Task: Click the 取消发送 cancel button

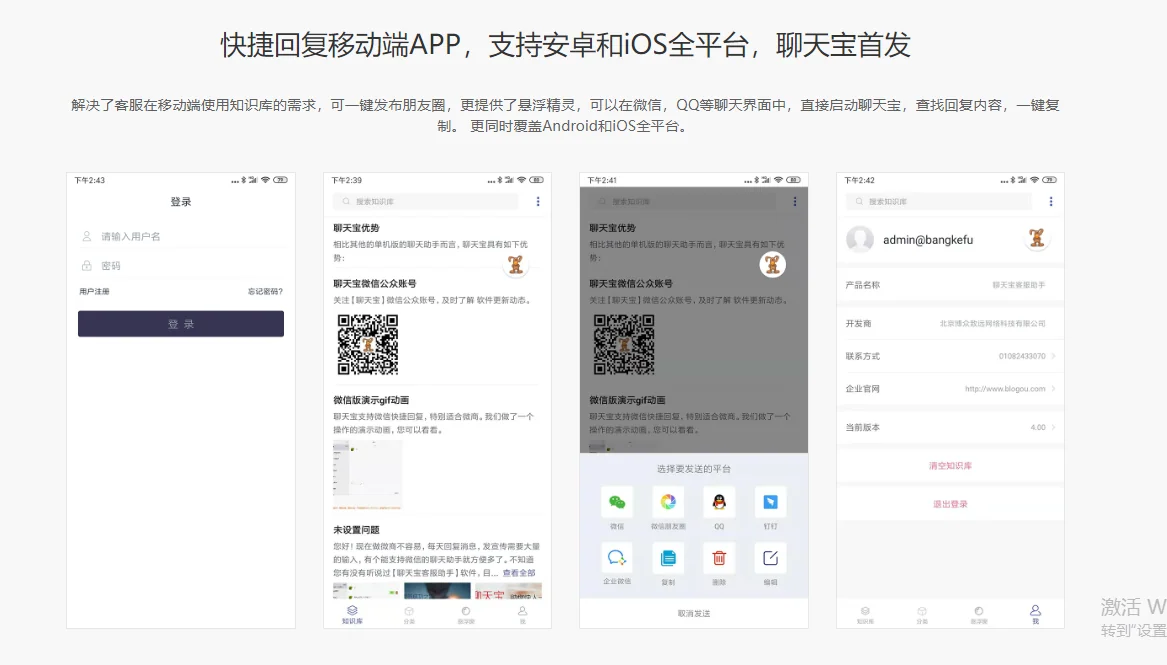Action: 694,614
